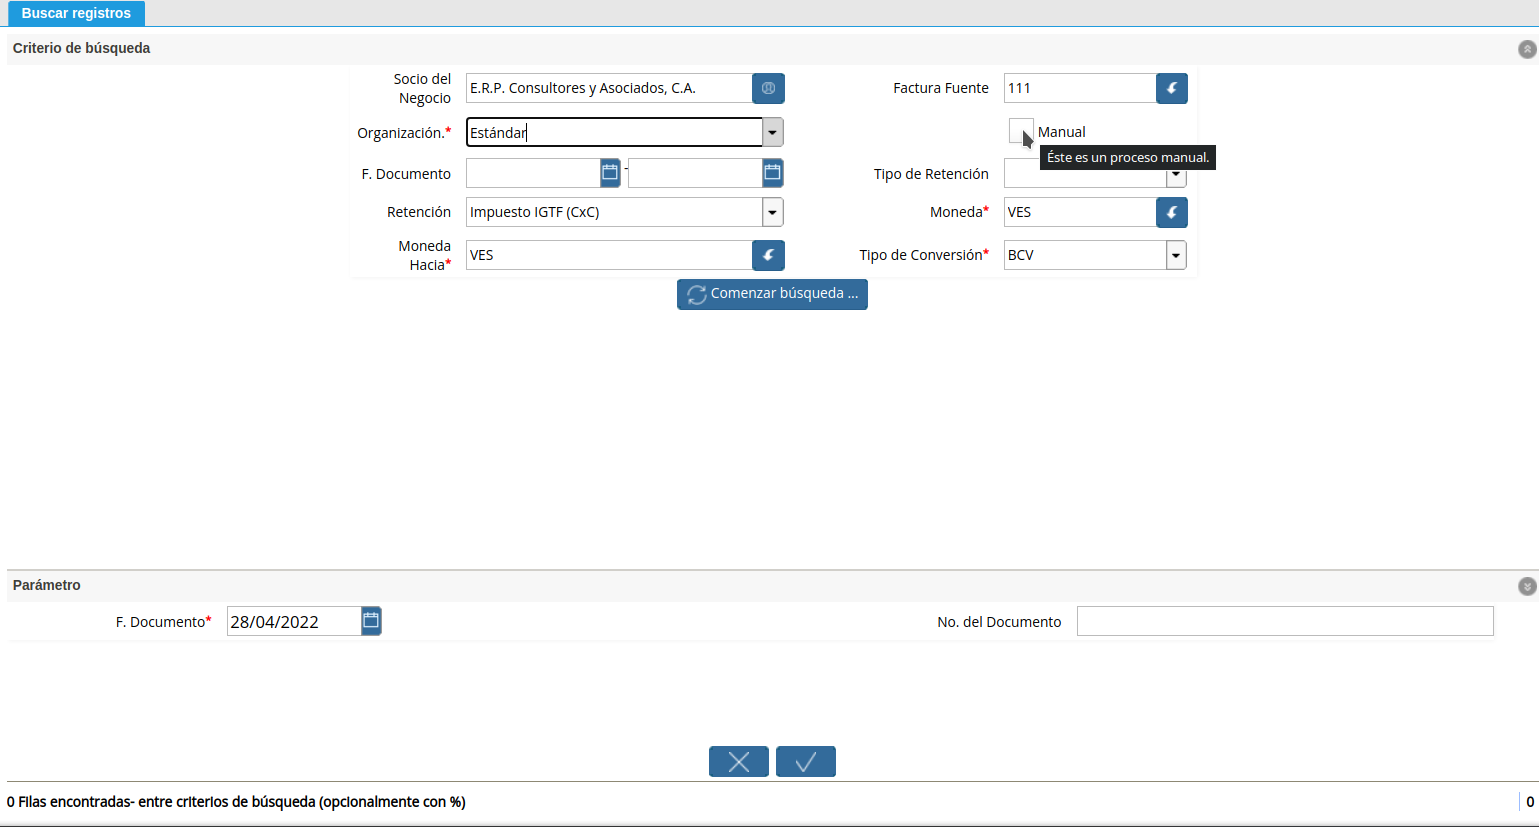This screenshot has width=1539, height=827.
Task: Click the Moneda Hacia input field
Action: pos(609,255)
